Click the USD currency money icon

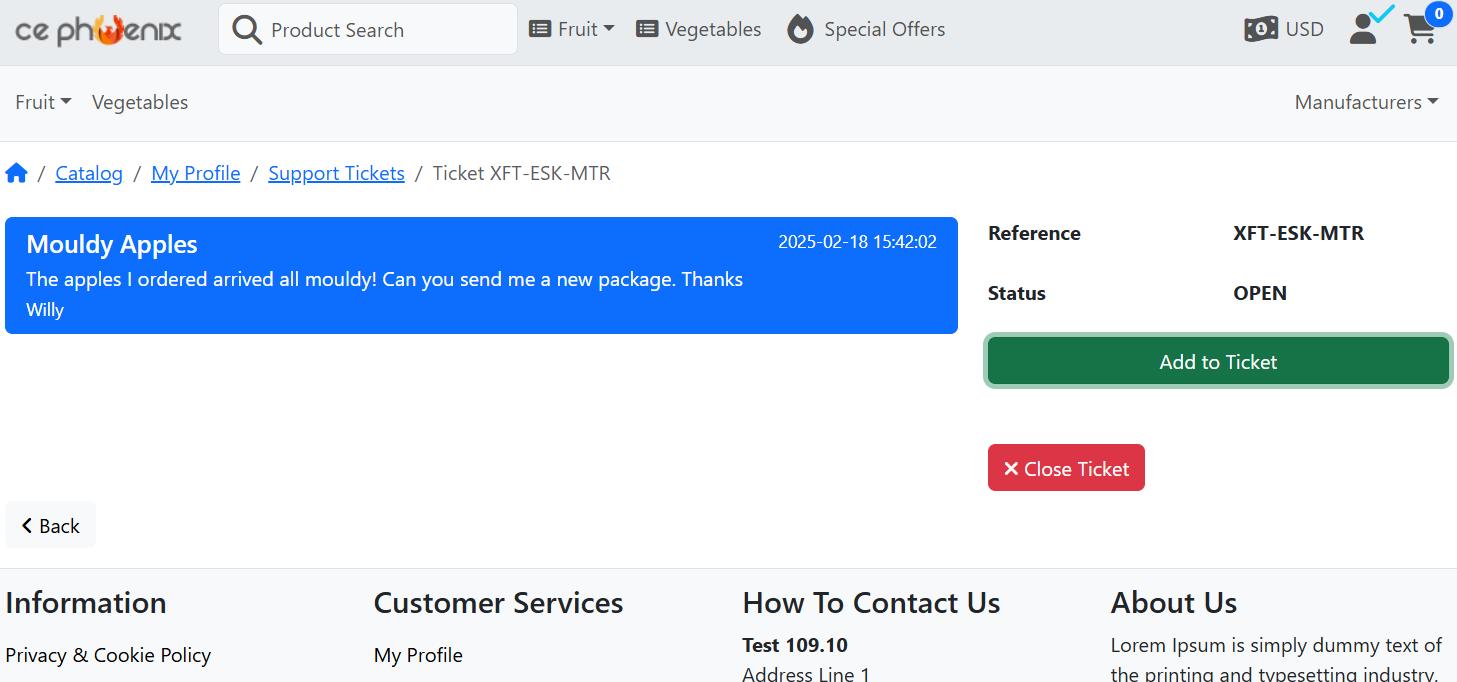coord(1260,29)
